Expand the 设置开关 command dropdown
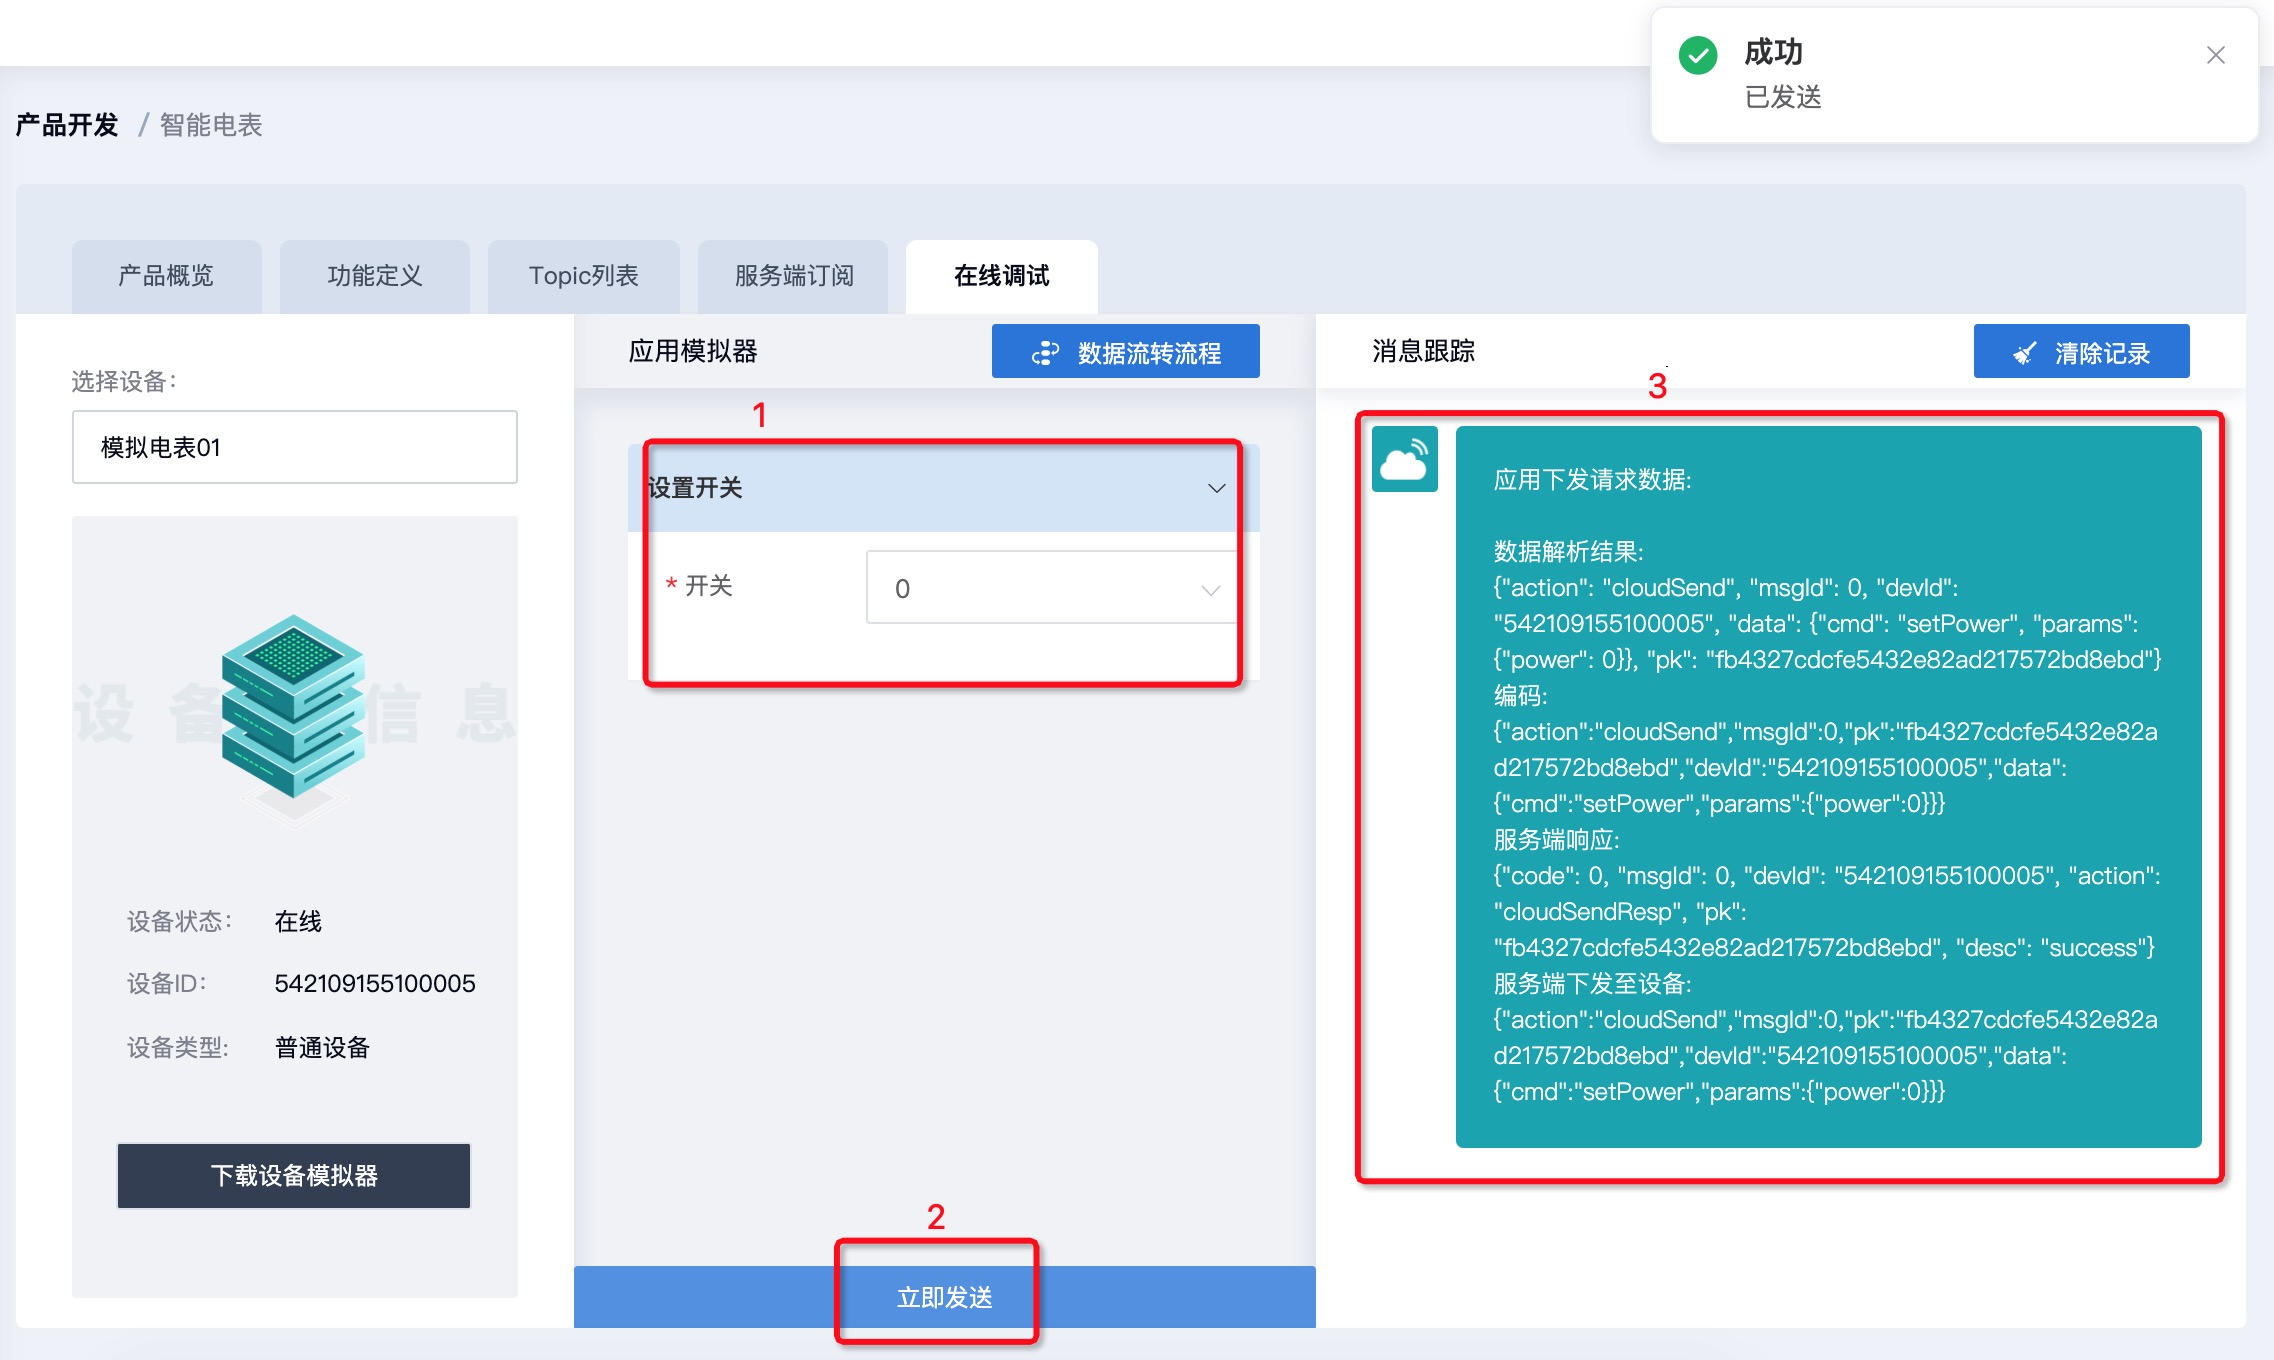The width and height of the screenshot is (2274, 1360). [x=940, y=488]
